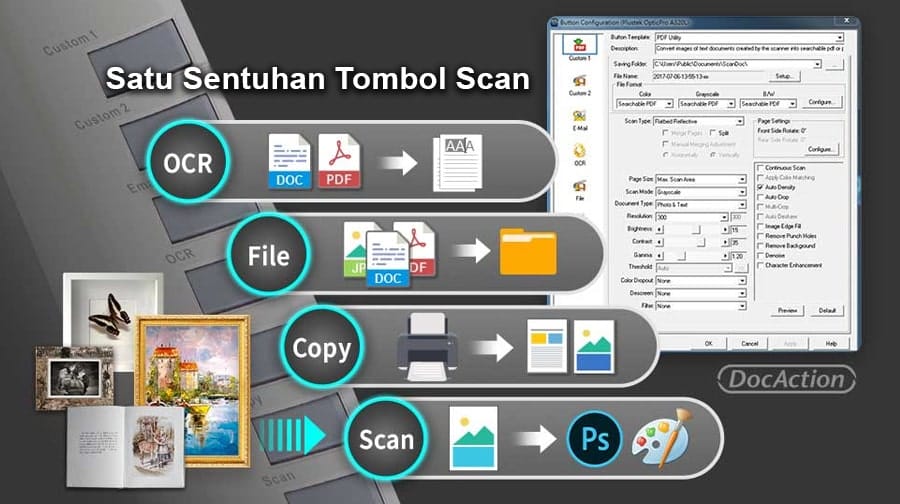Click the round Scan badge in the infographic
This screenshot has height=504, width=900.
(386, 439)
